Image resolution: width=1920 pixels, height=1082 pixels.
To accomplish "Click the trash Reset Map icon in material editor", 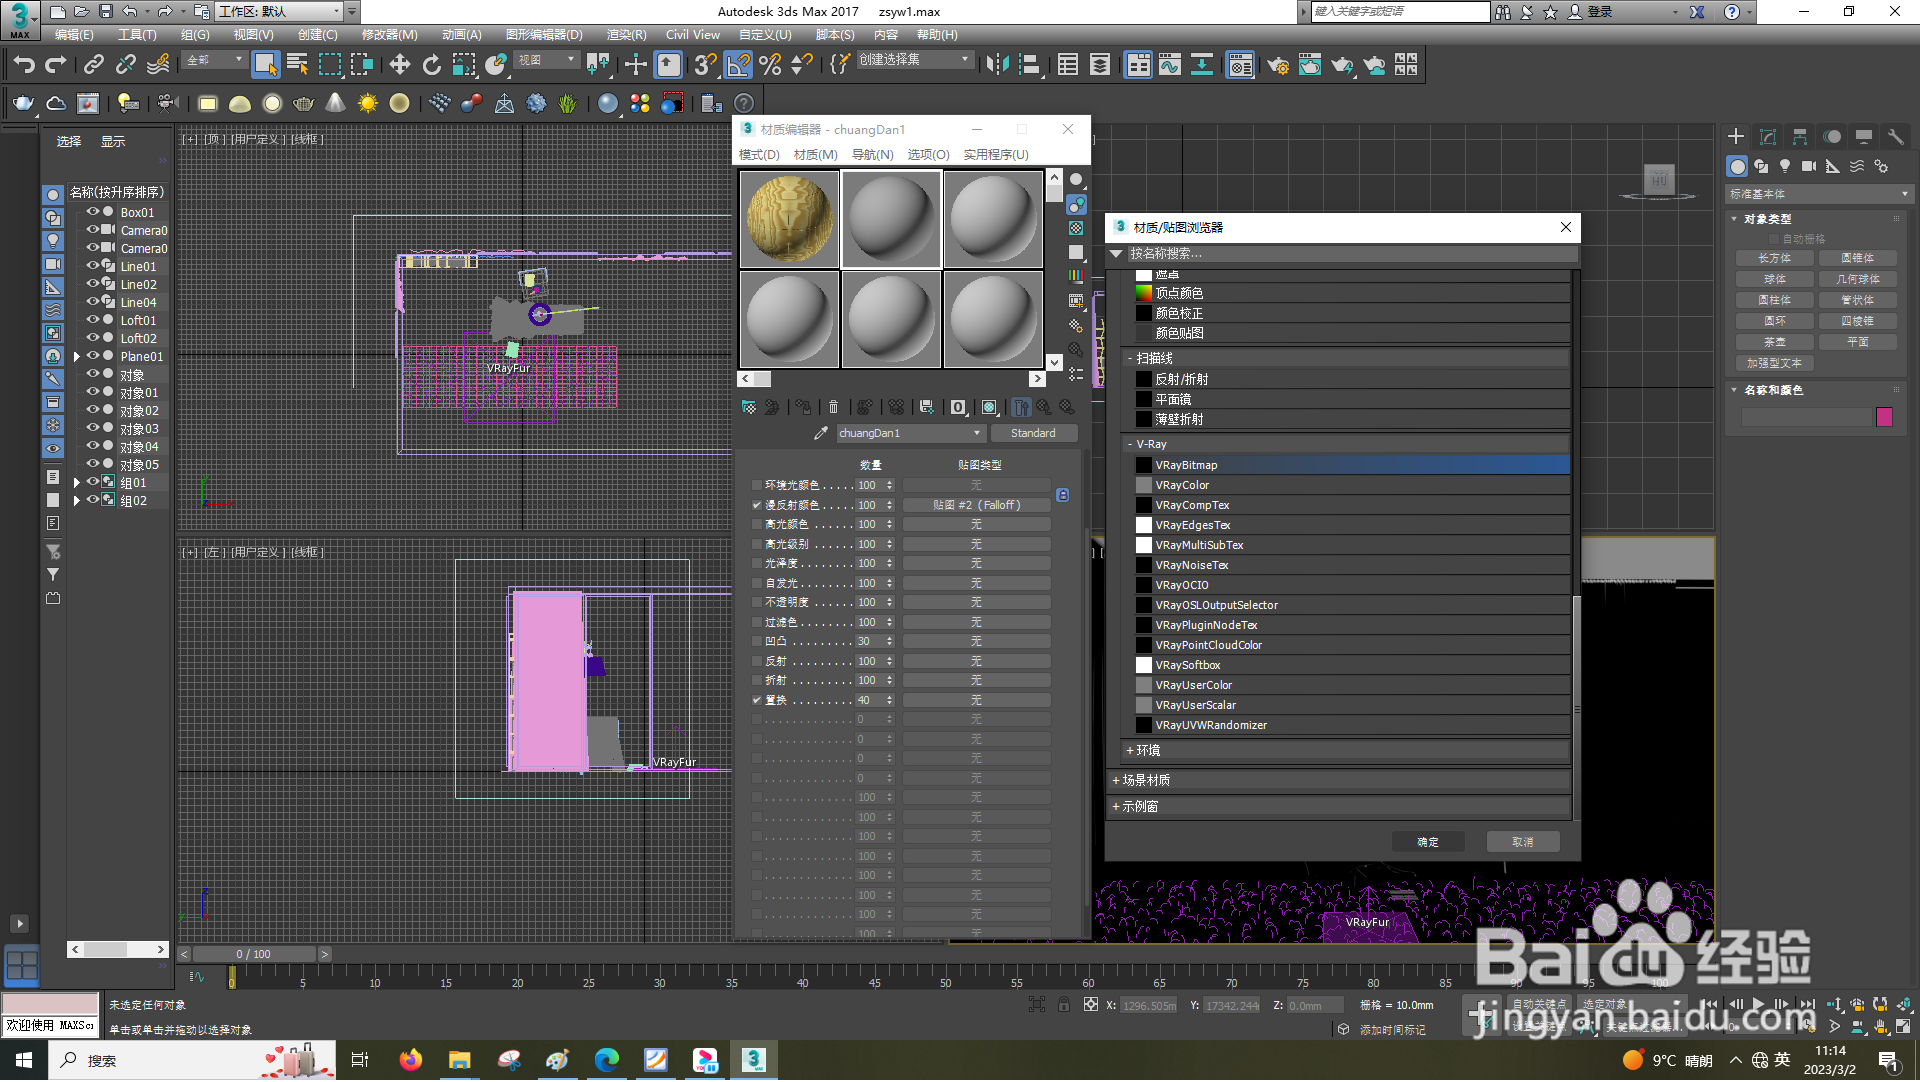I will click(x=833, y=407).
